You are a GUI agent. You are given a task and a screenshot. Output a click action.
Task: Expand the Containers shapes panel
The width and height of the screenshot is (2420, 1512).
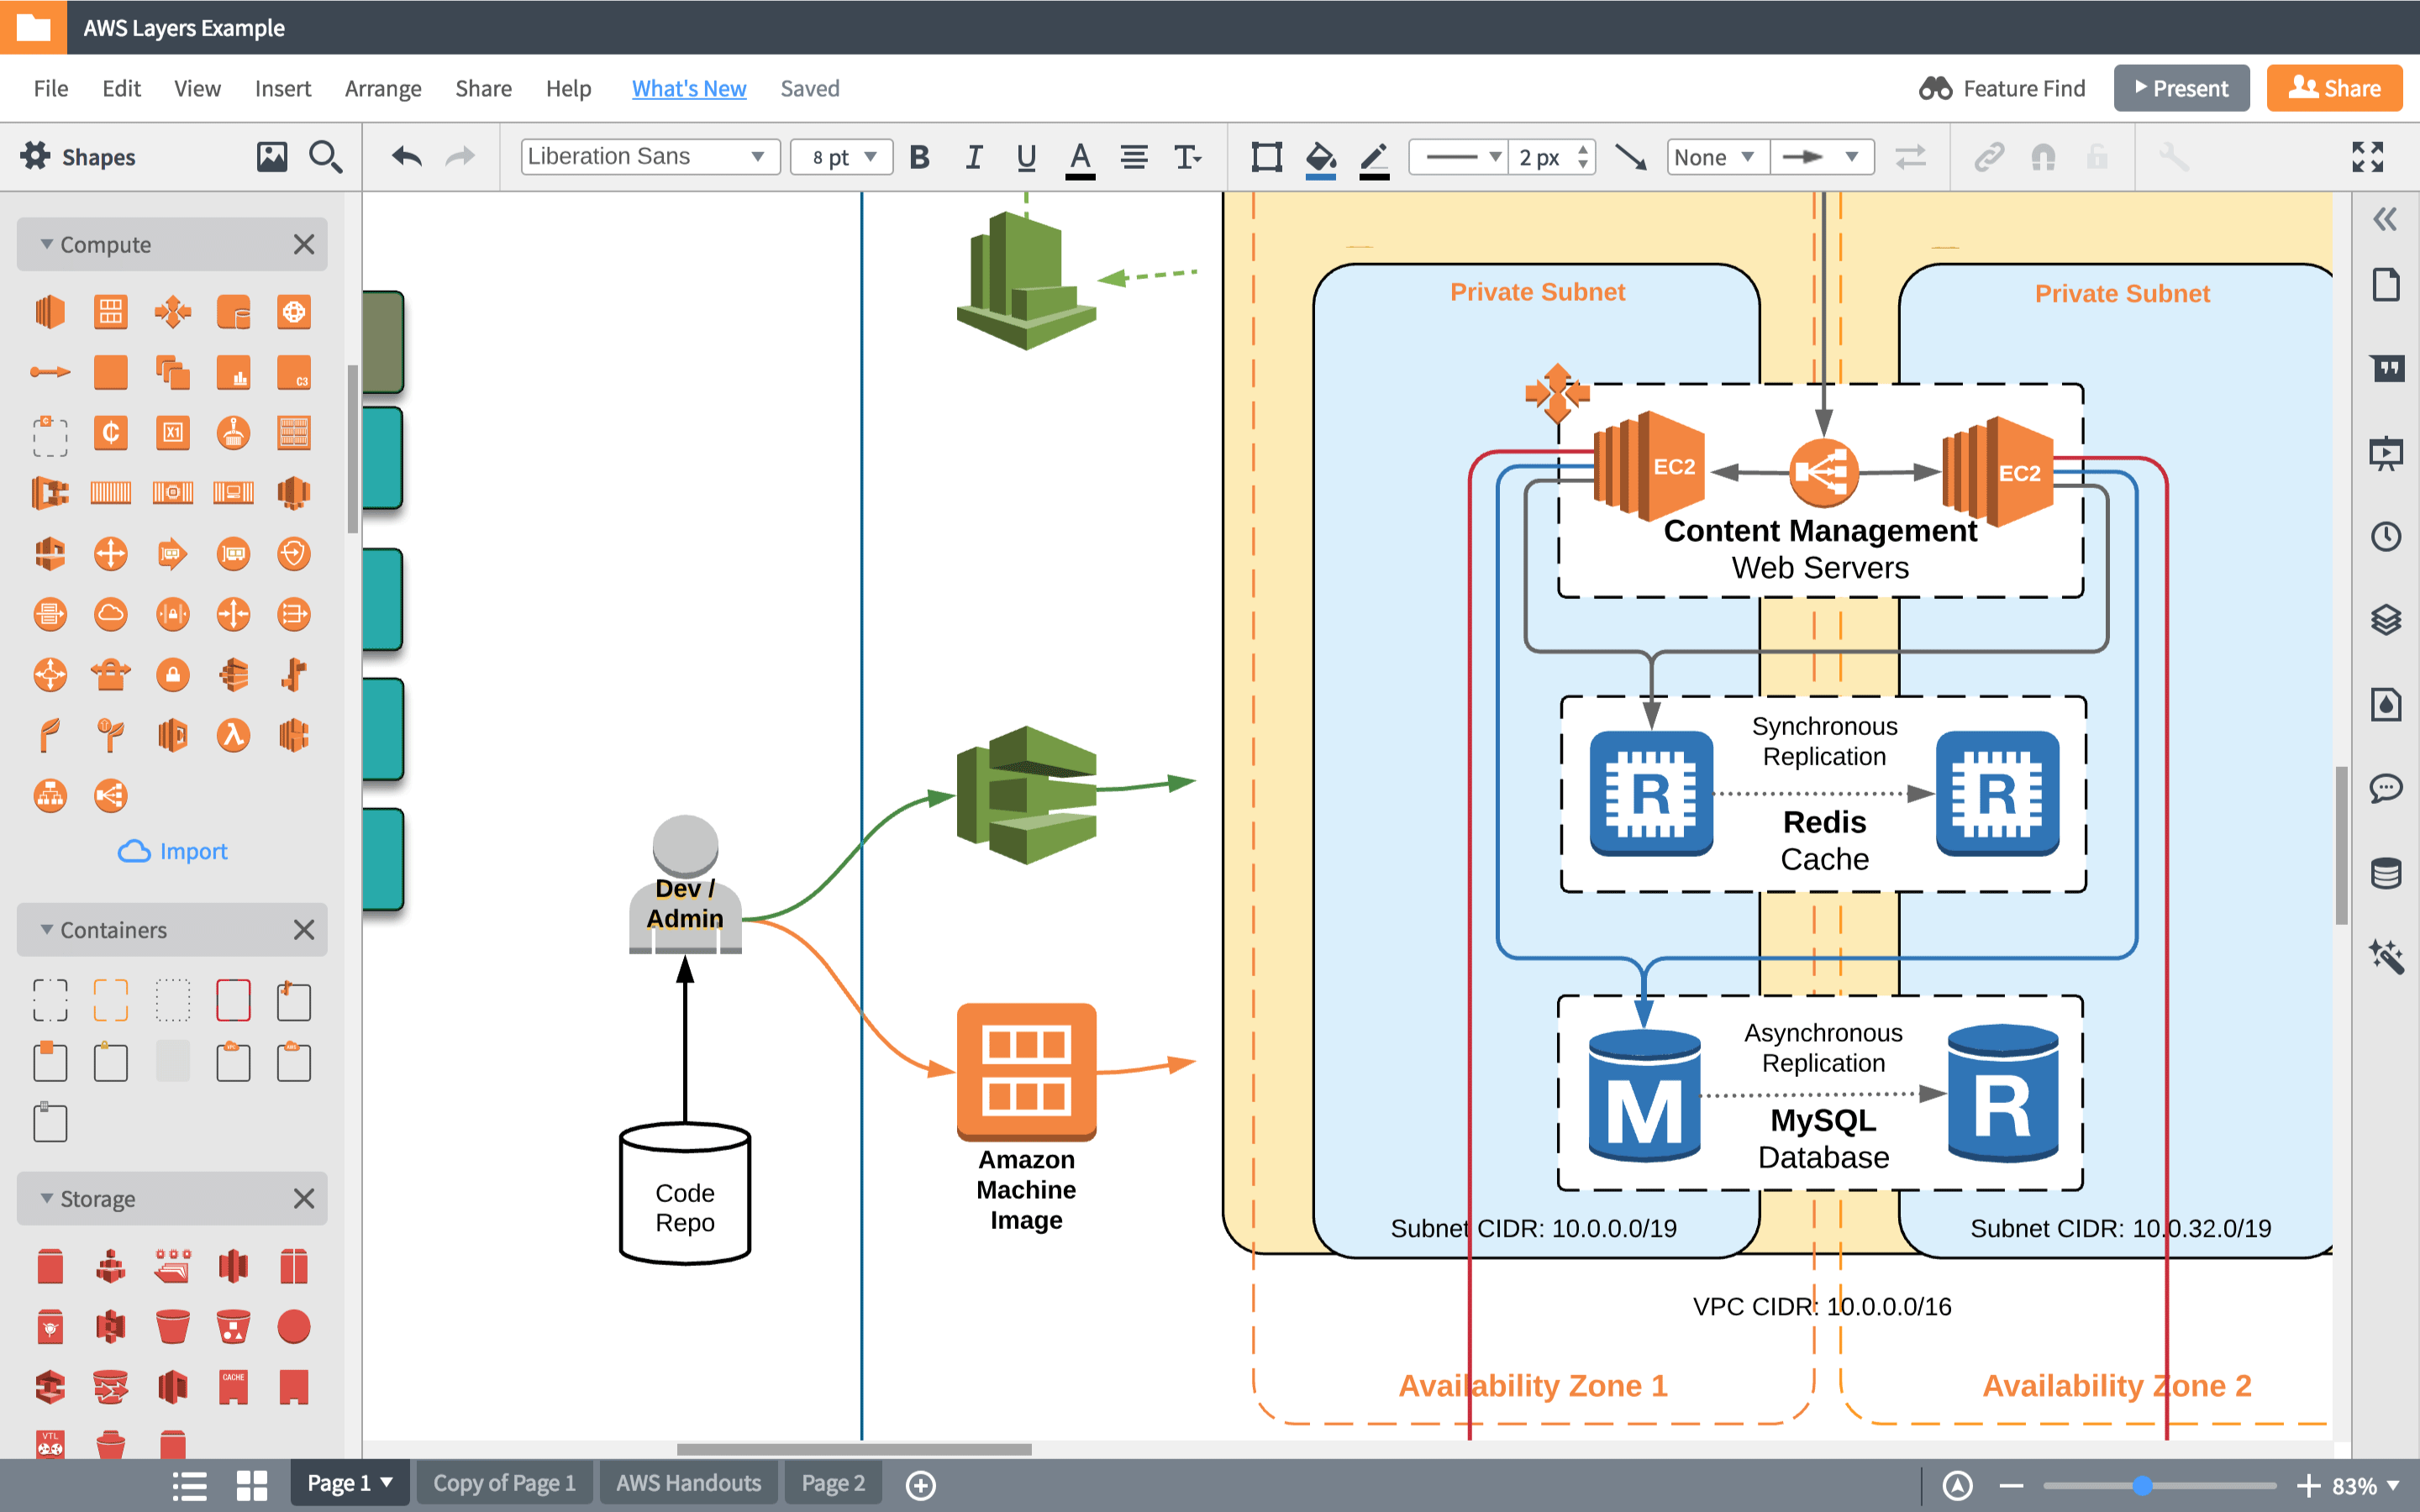(x=47, y=930)
